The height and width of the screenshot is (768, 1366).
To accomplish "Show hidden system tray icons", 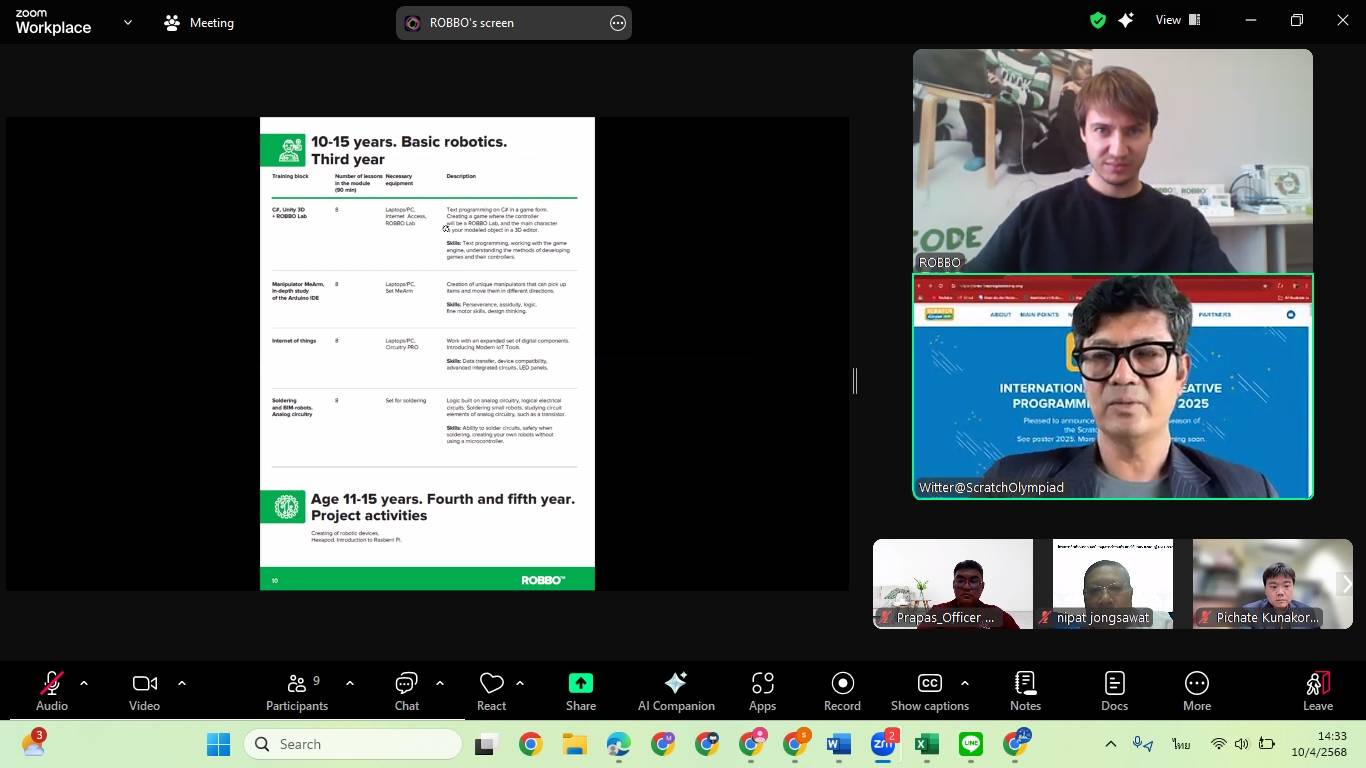I will pos(1110,744).
